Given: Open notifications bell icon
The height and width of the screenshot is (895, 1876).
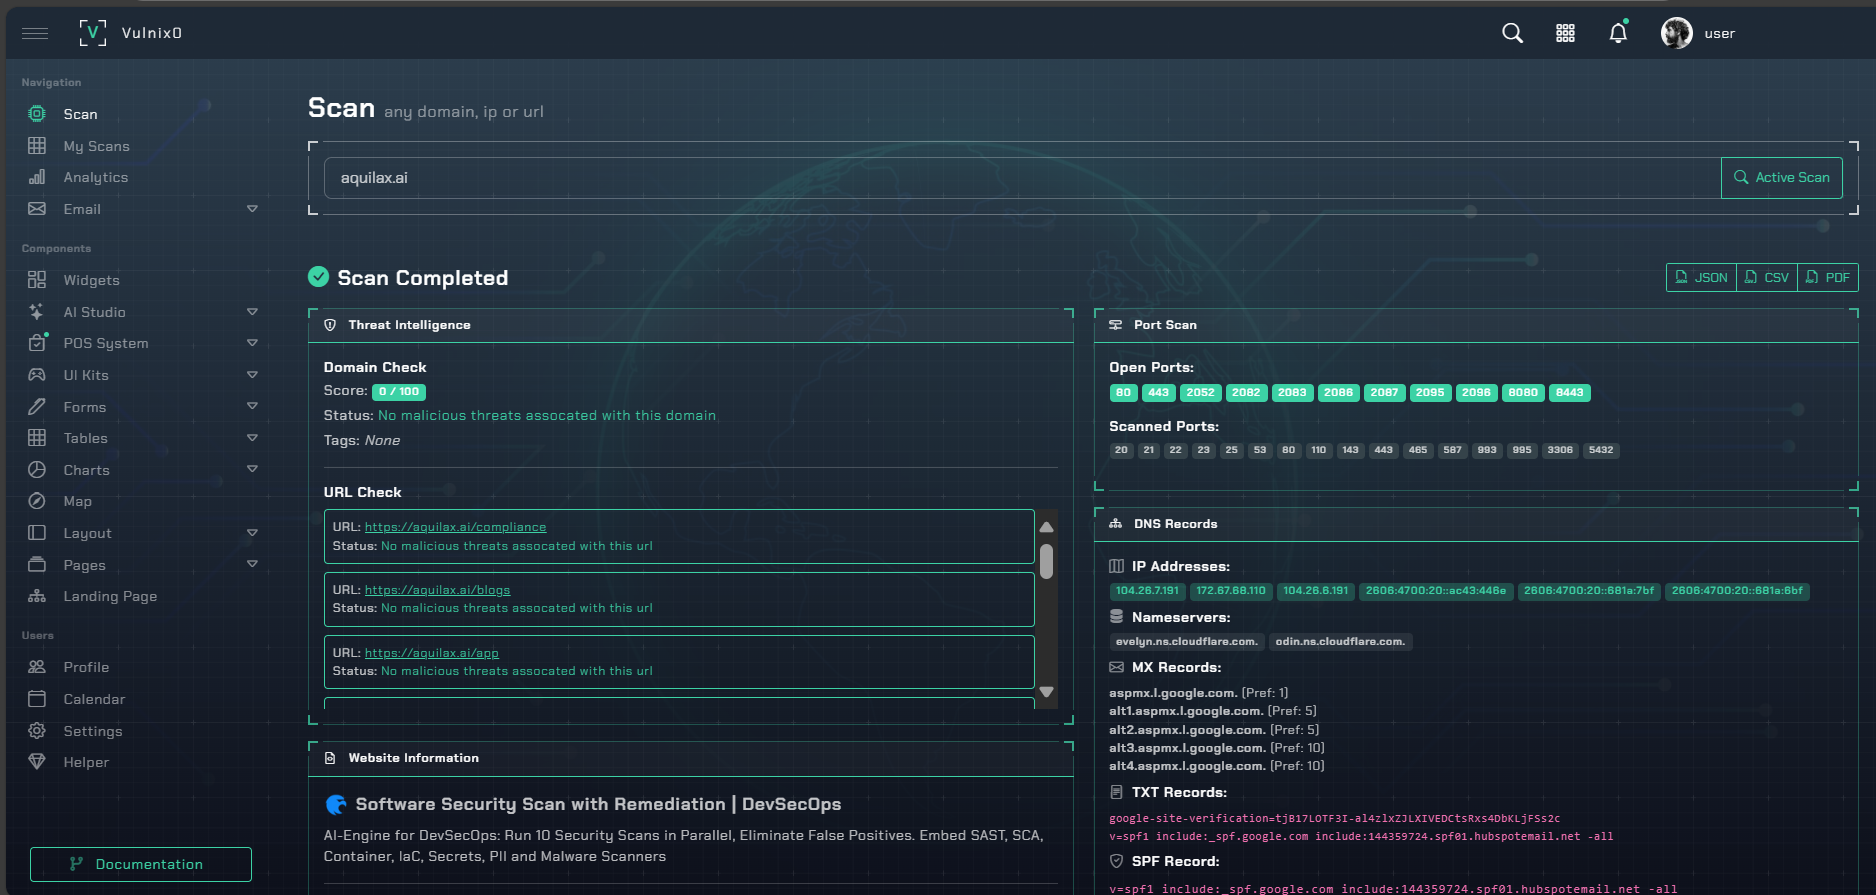Looking at the screenshot, I should pos(1618,33).
